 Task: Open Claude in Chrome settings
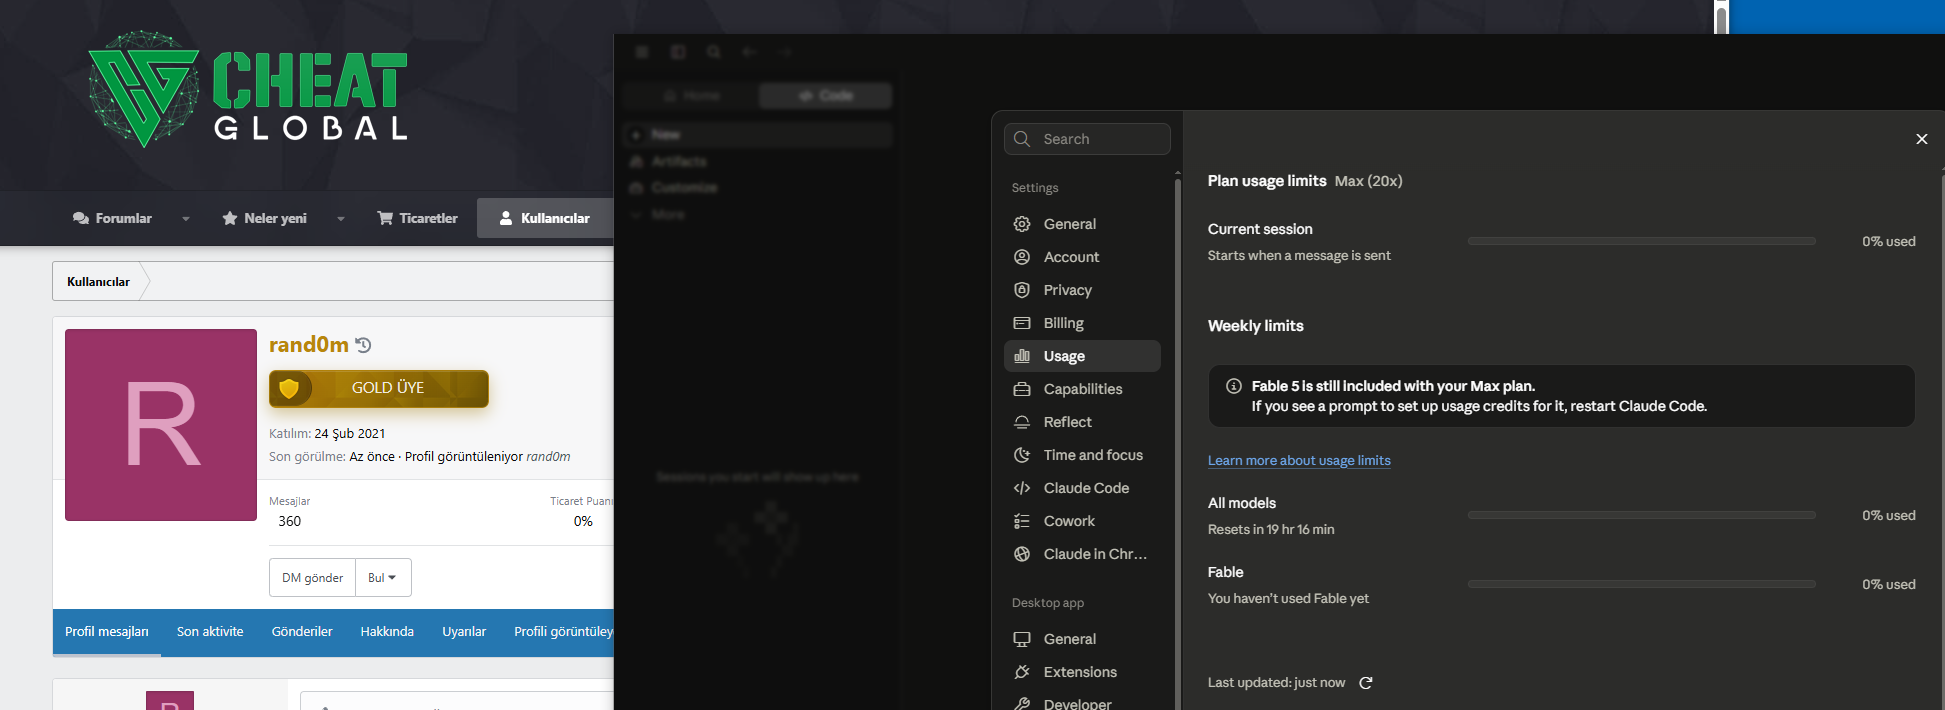coord(1082,554)
